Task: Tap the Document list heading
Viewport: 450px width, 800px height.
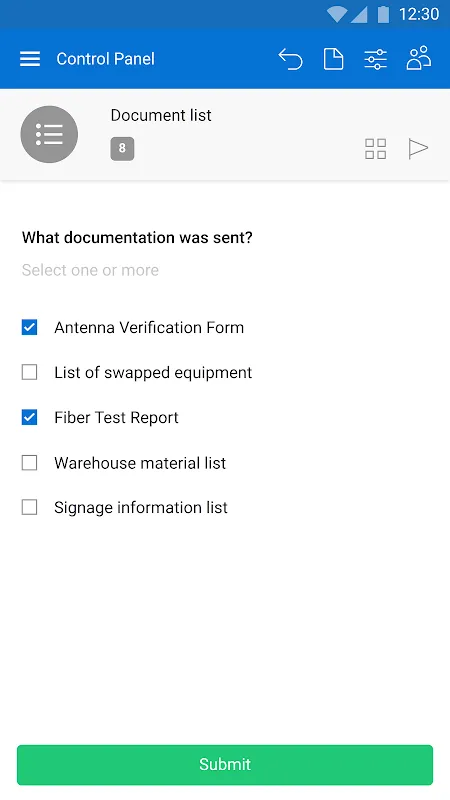Action: click(161, 115)
